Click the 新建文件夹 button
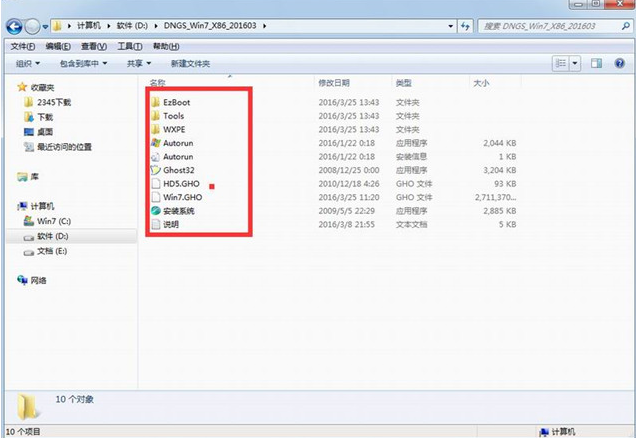 (190, 64)
